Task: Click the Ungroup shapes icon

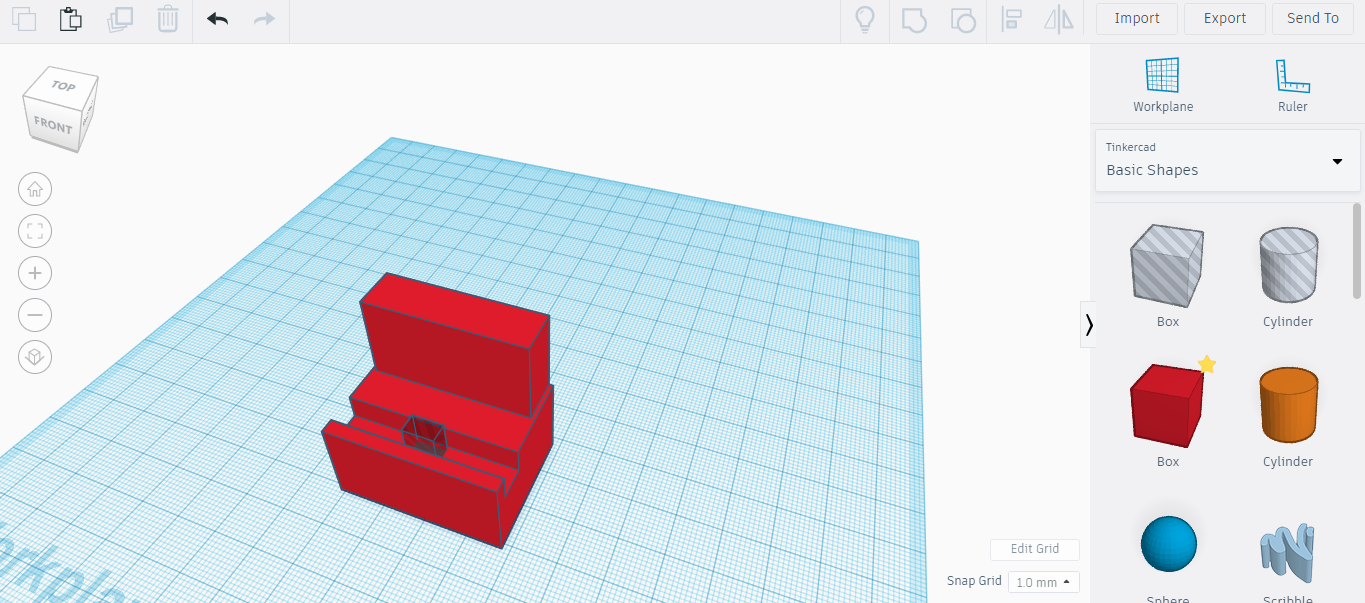Action: [x=962, y=19]
